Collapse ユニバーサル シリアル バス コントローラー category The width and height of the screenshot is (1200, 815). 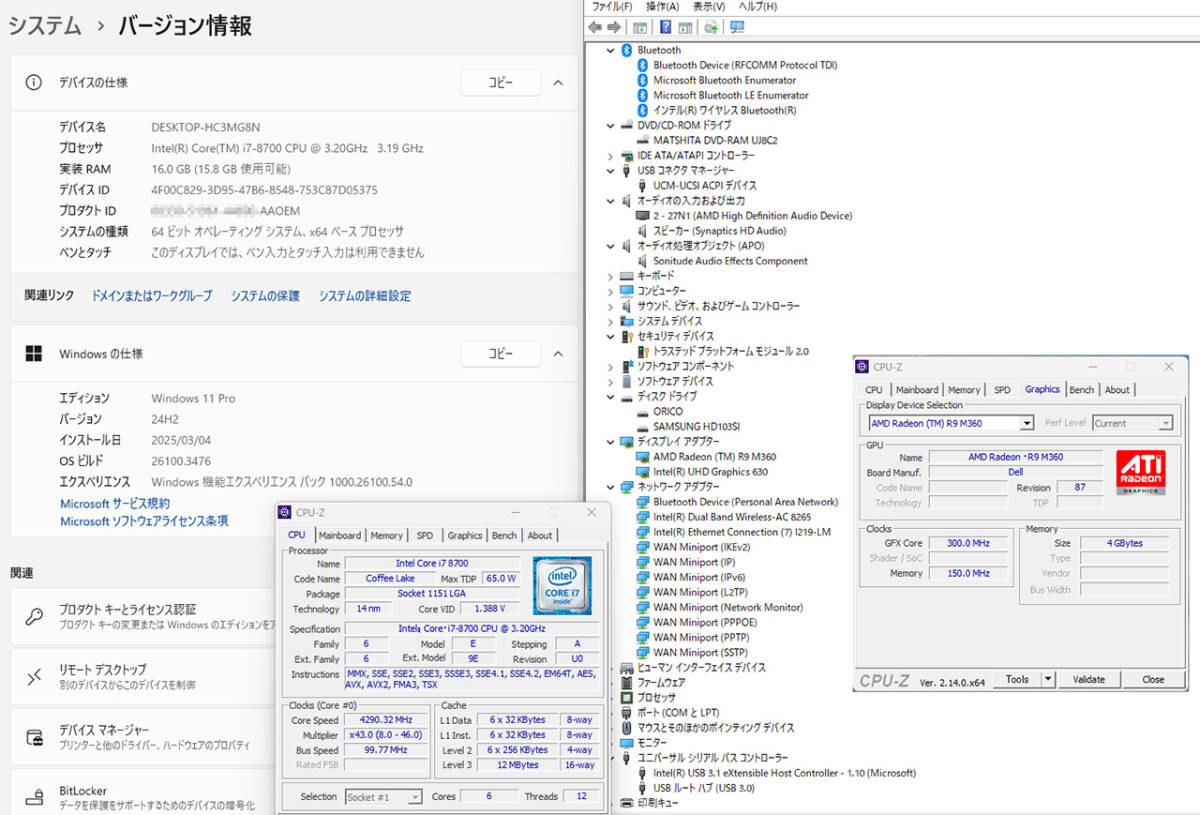pos(611,758)
